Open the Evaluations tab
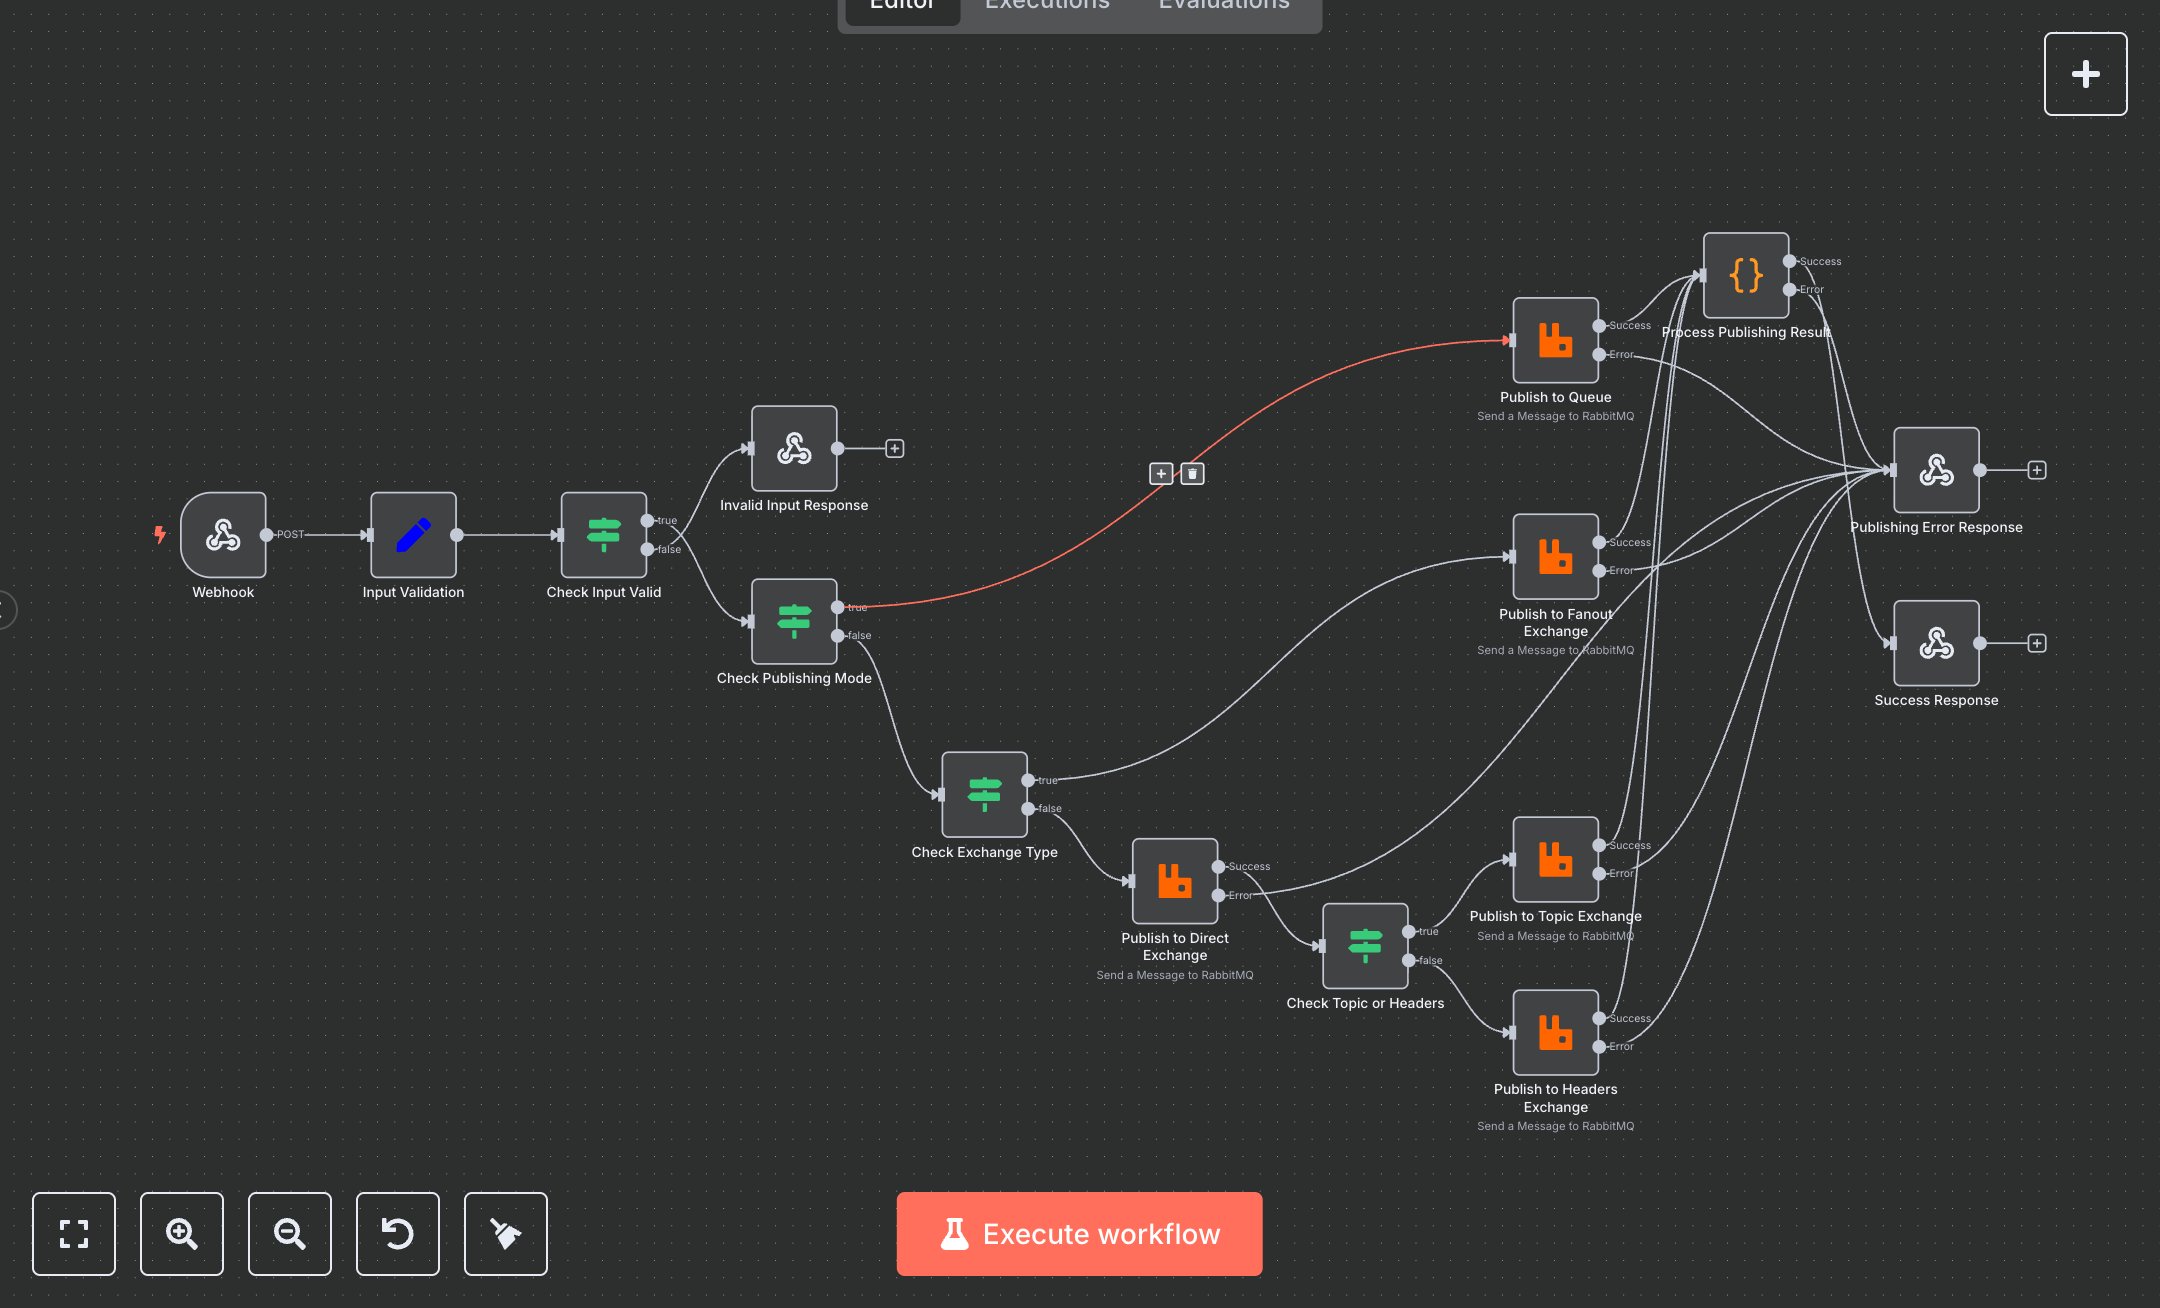2160x1308 pixels. point(1222,6)
